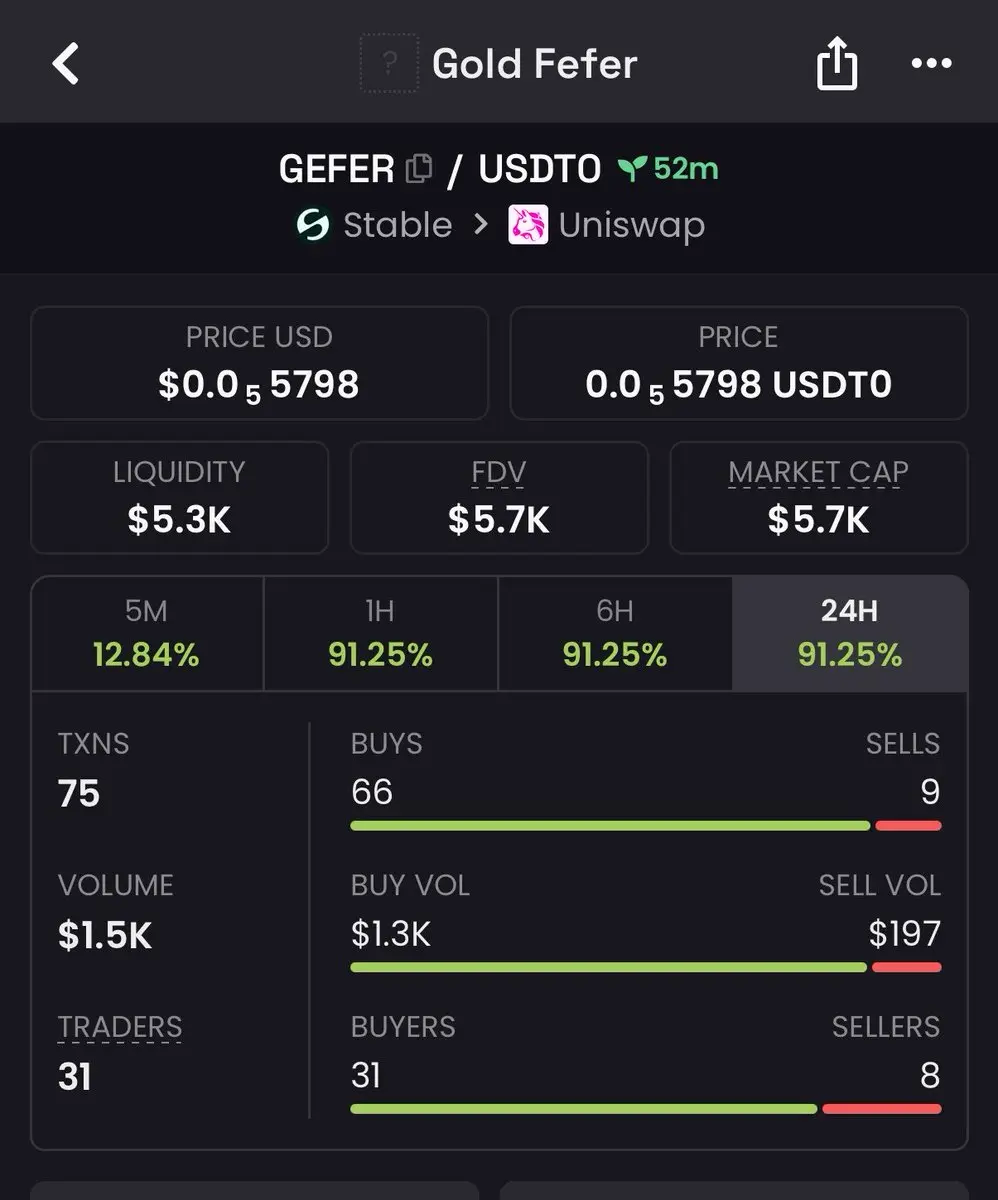Tap the chevron between Stable and Uniswap

click(481, 225)
